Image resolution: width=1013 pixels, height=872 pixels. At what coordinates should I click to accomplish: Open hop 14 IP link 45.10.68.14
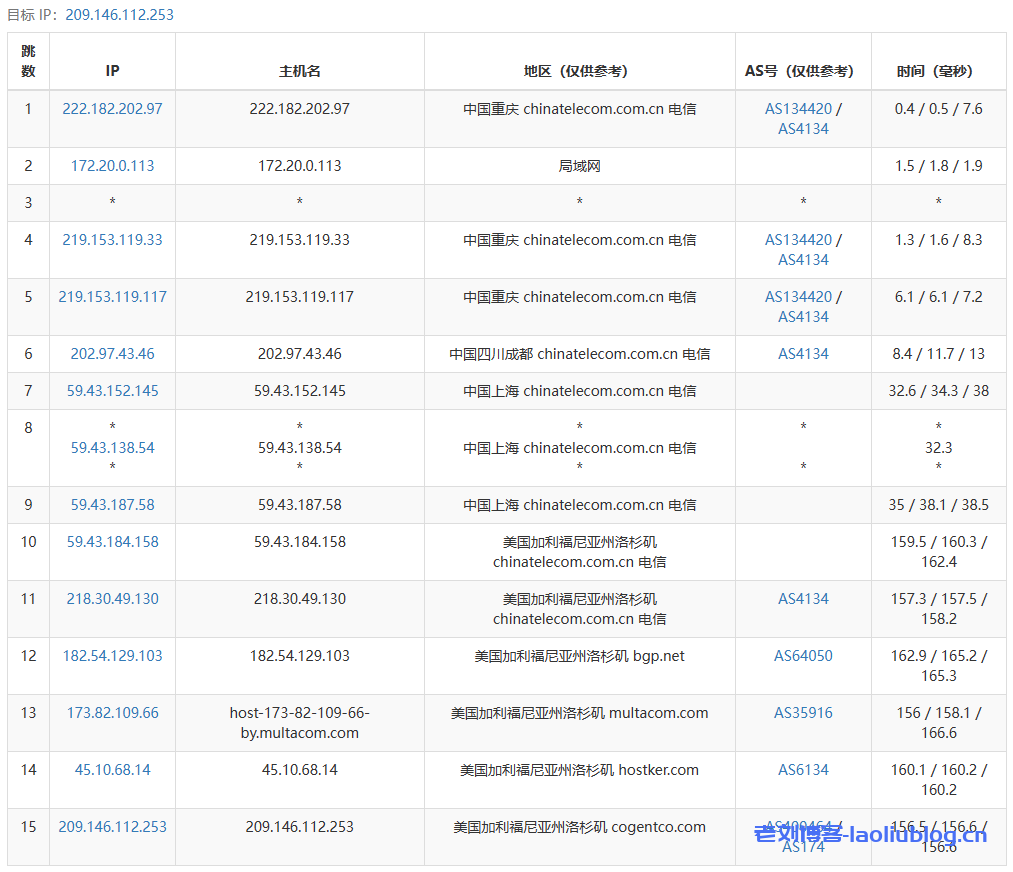pos(112,770)
